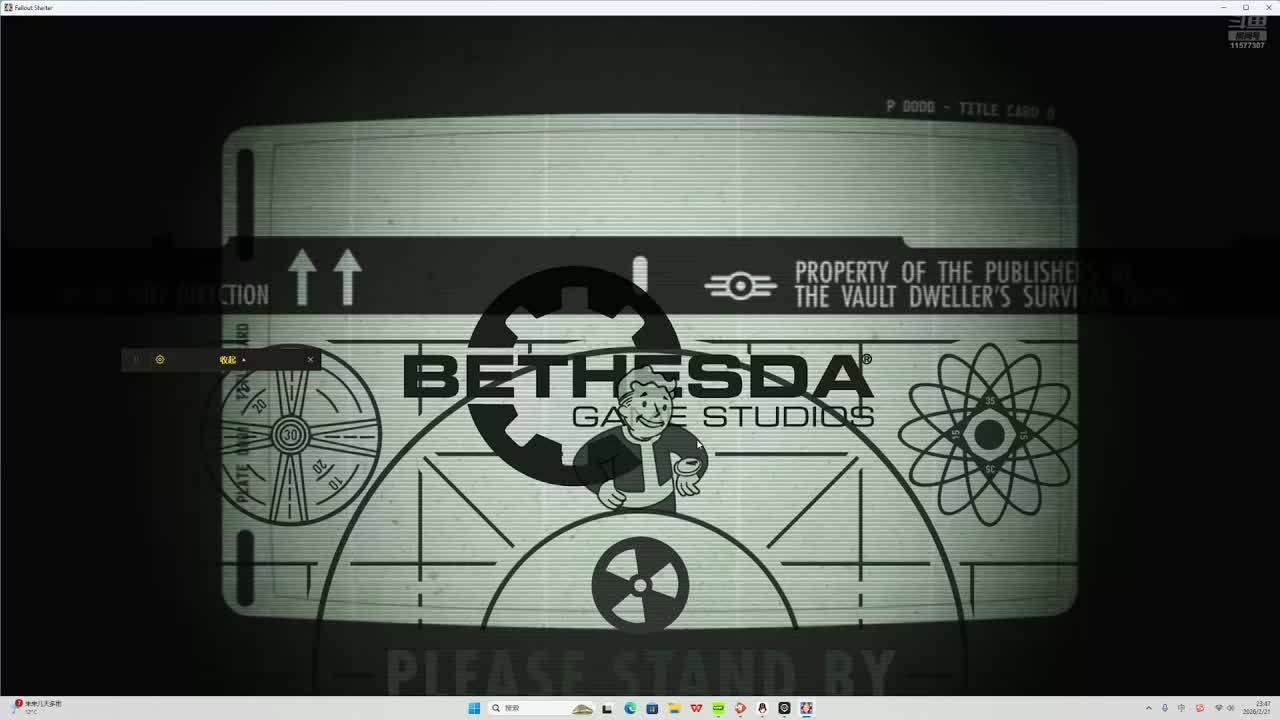1280x720 pixels.
Task: Open the clock and date flyout
Action: tap(1256, 708)
